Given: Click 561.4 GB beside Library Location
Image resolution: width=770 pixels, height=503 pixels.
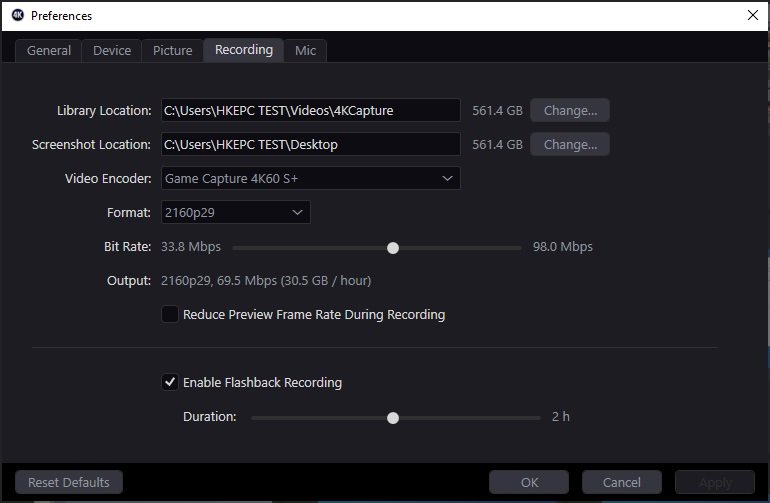Looking at the screenshot, I should tap(497, 111).
